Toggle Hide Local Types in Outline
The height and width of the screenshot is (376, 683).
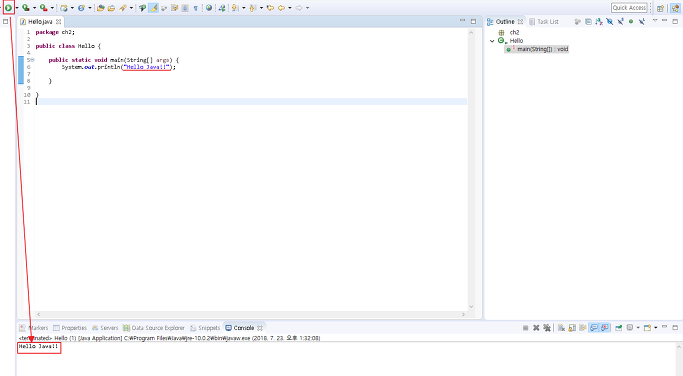click(642, 21)
